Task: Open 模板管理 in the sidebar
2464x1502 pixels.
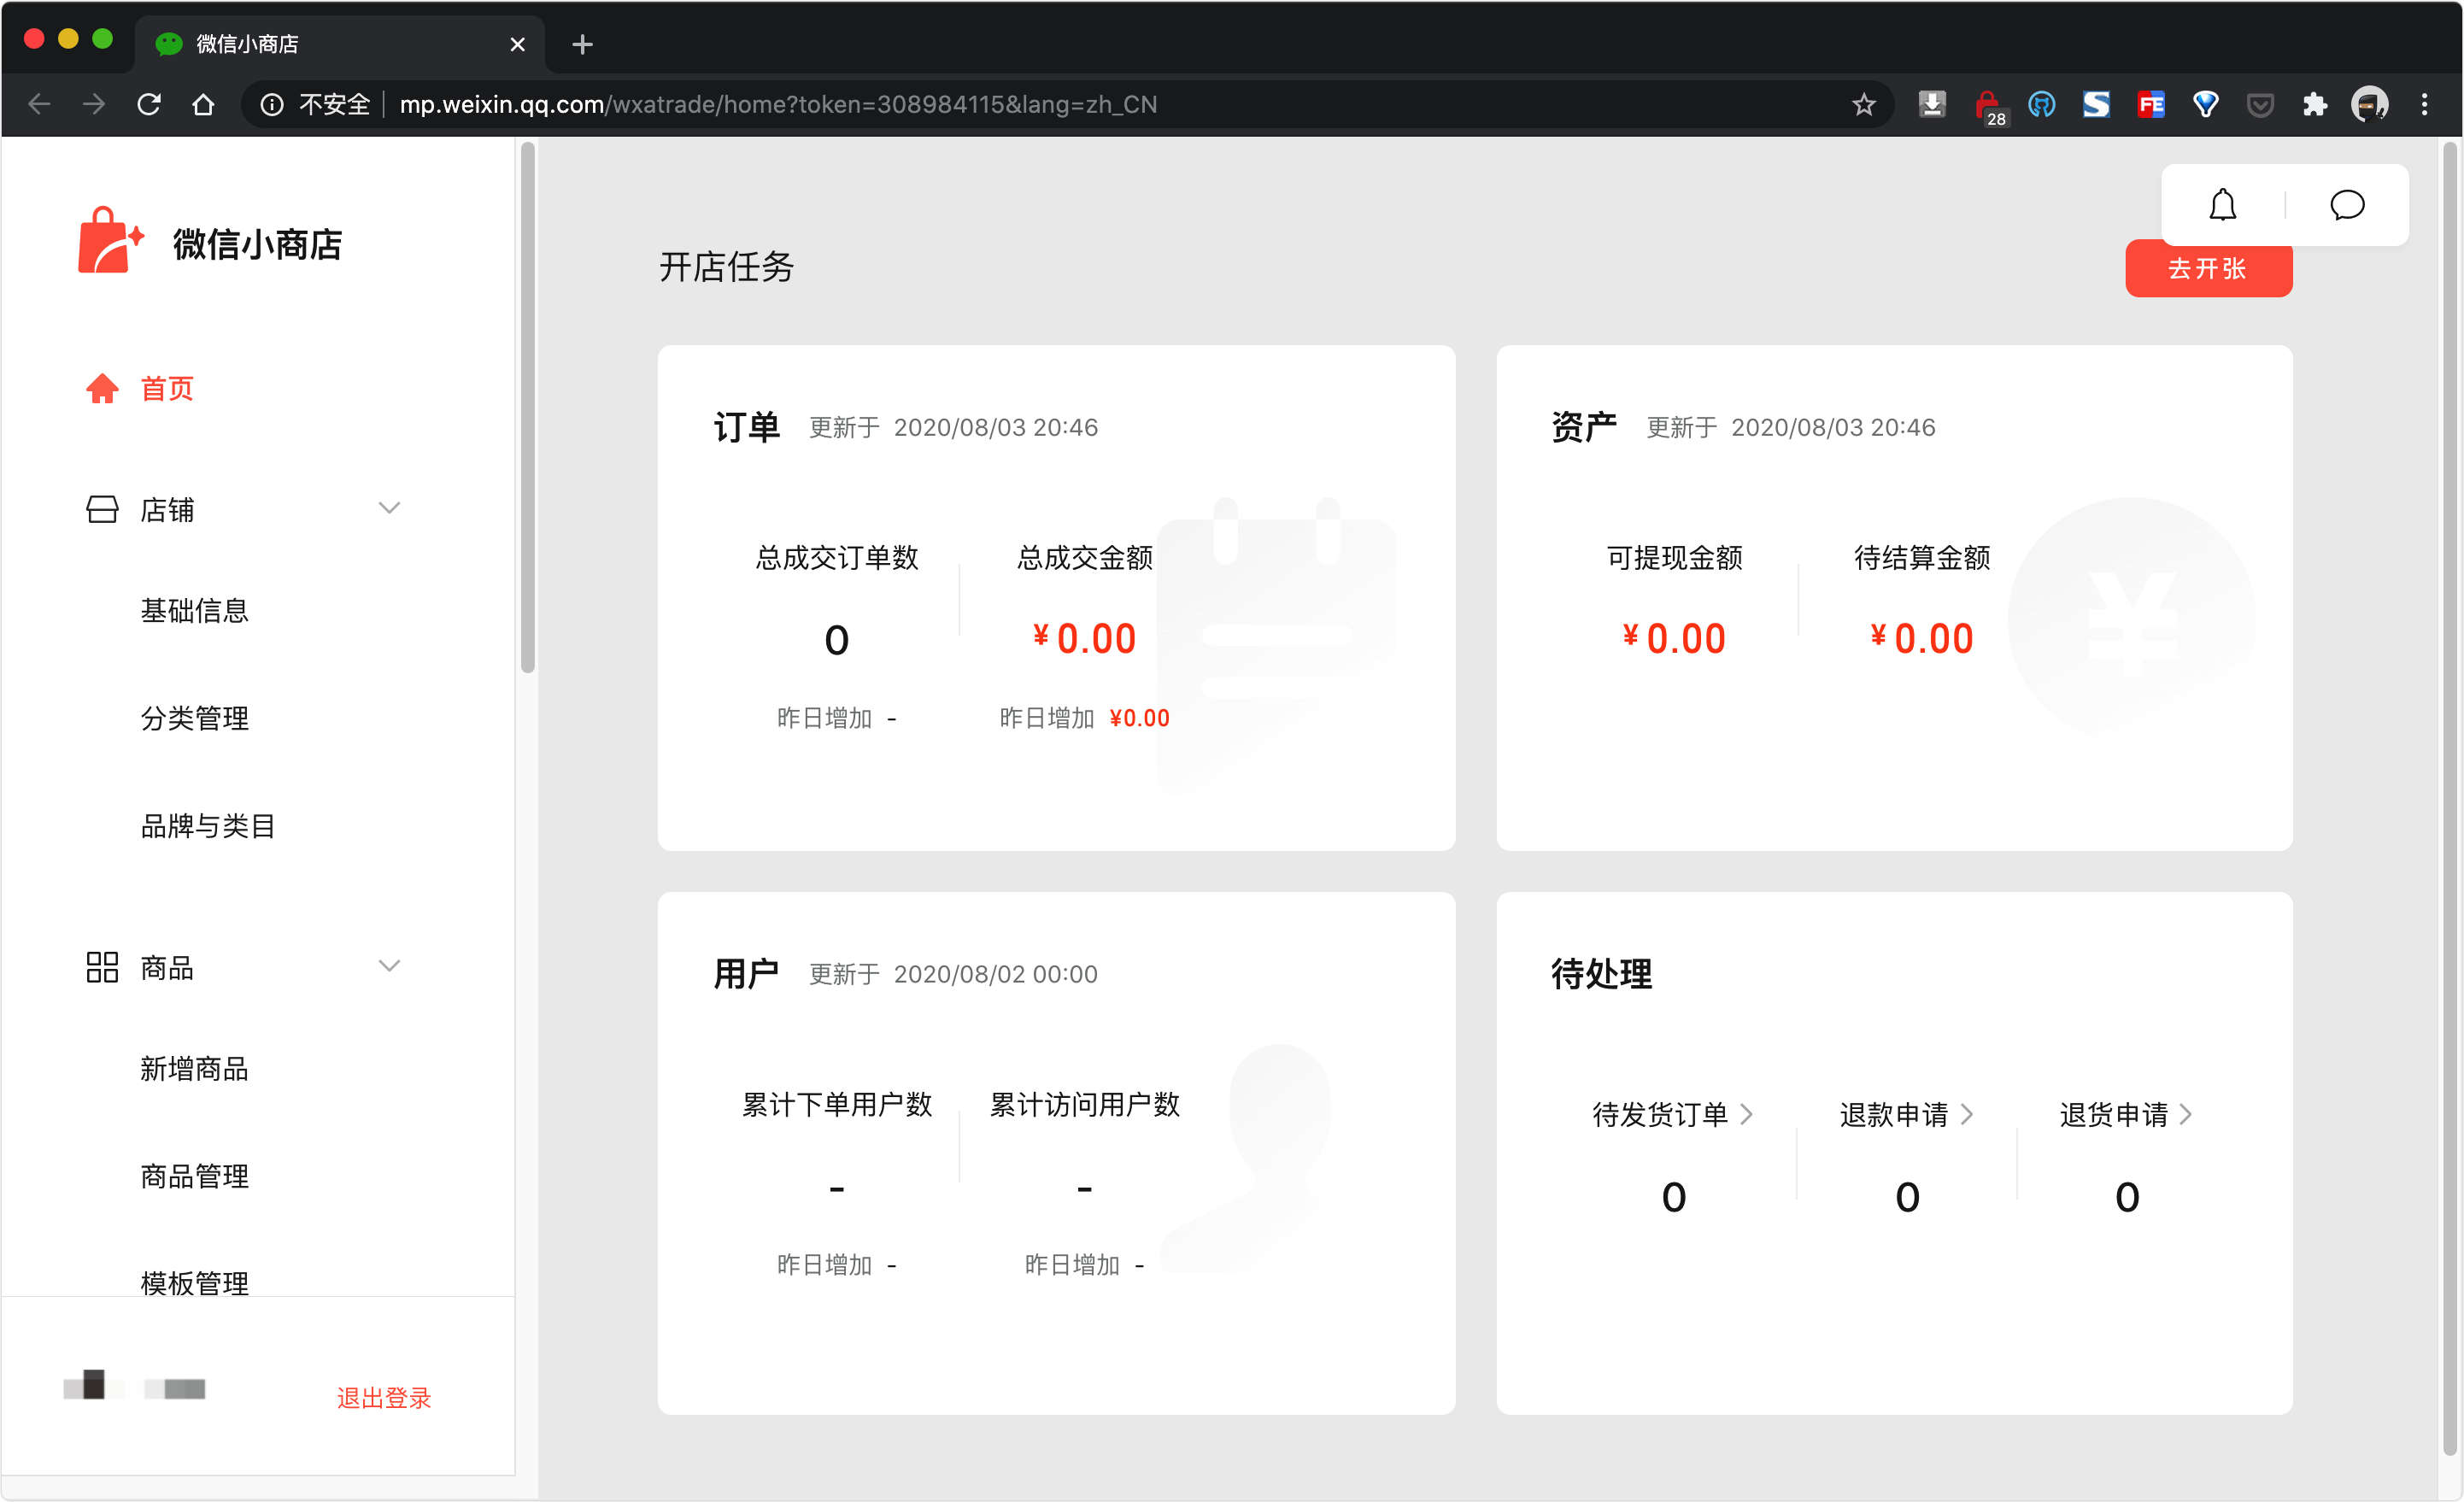Action: [194, 1282]
